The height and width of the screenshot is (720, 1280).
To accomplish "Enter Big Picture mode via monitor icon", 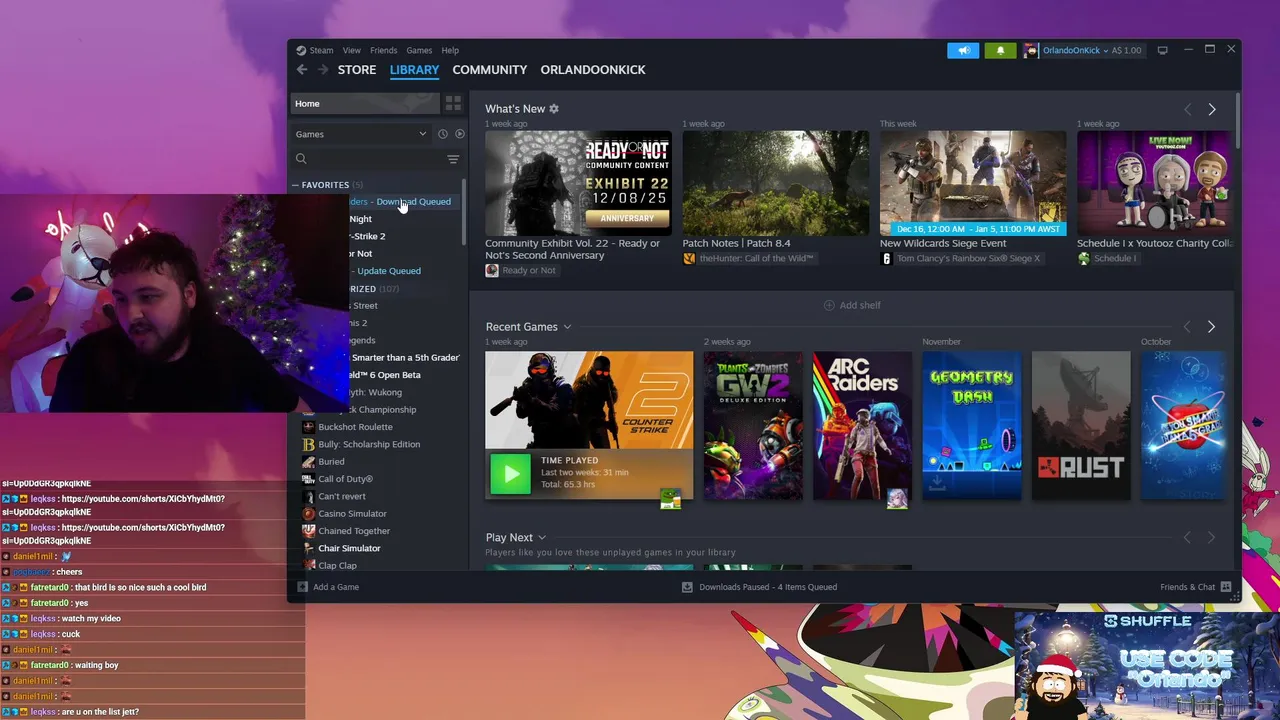I will coord(1162,50).
